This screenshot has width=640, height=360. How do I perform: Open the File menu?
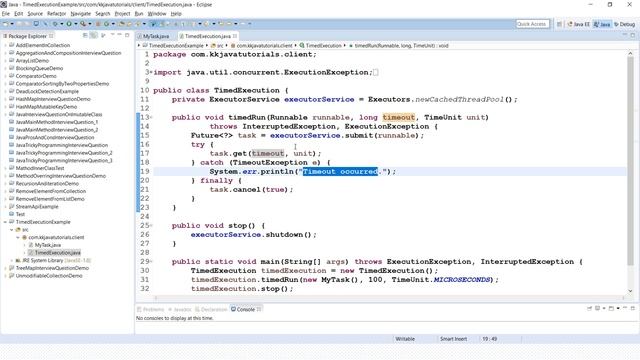(x=6, y=13)
